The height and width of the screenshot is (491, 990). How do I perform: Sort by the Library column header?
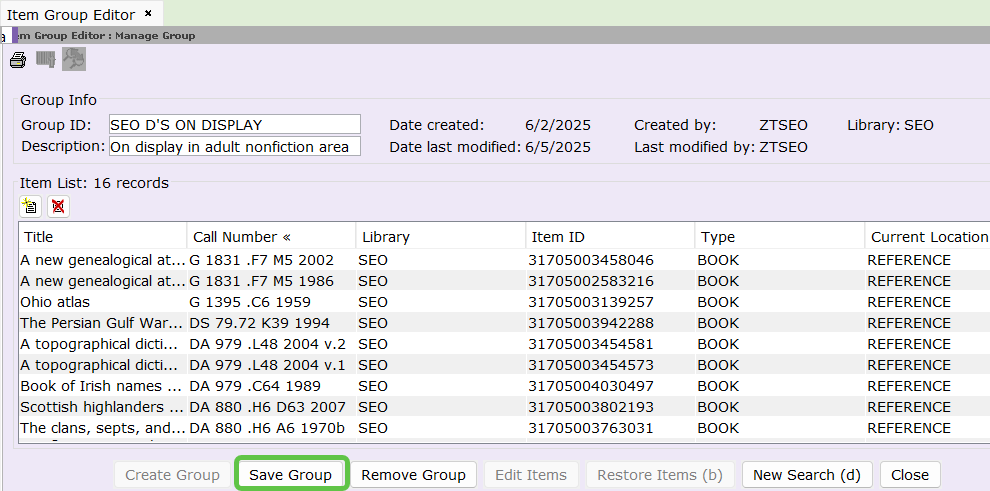[441, 237]
